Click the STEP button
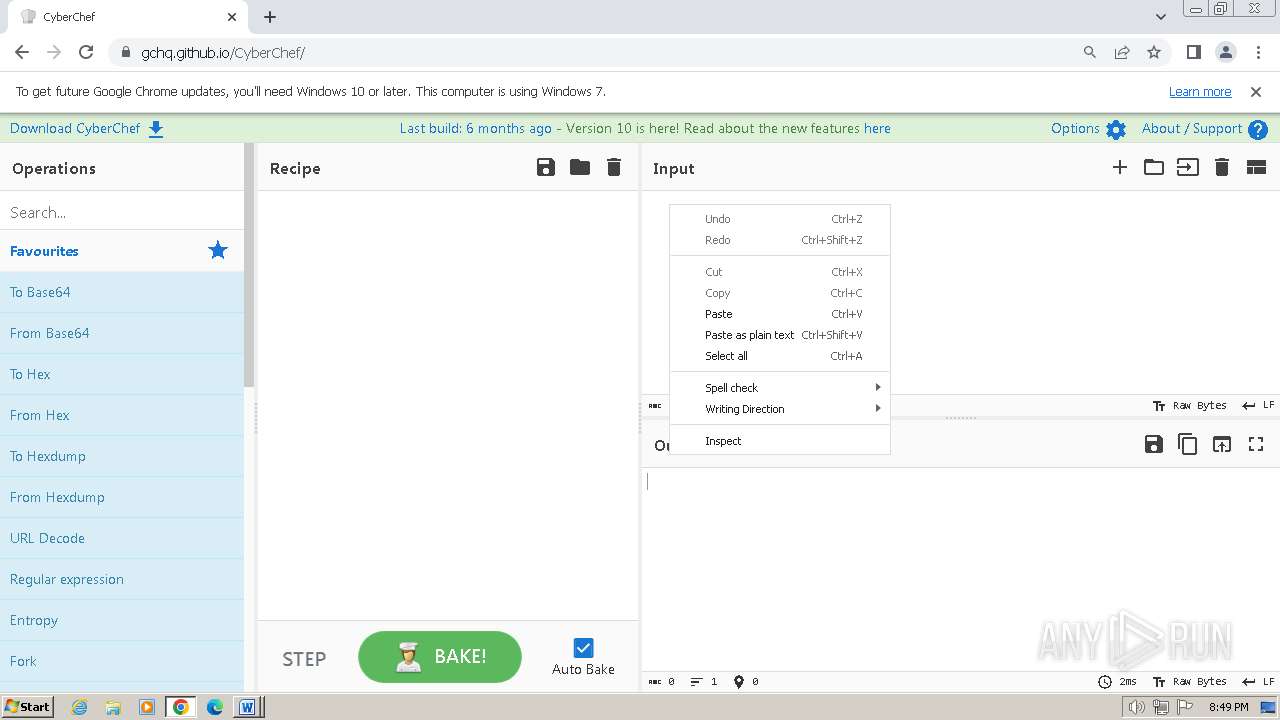This screenshot has width=1280, height=720. [x=304, y=659]
